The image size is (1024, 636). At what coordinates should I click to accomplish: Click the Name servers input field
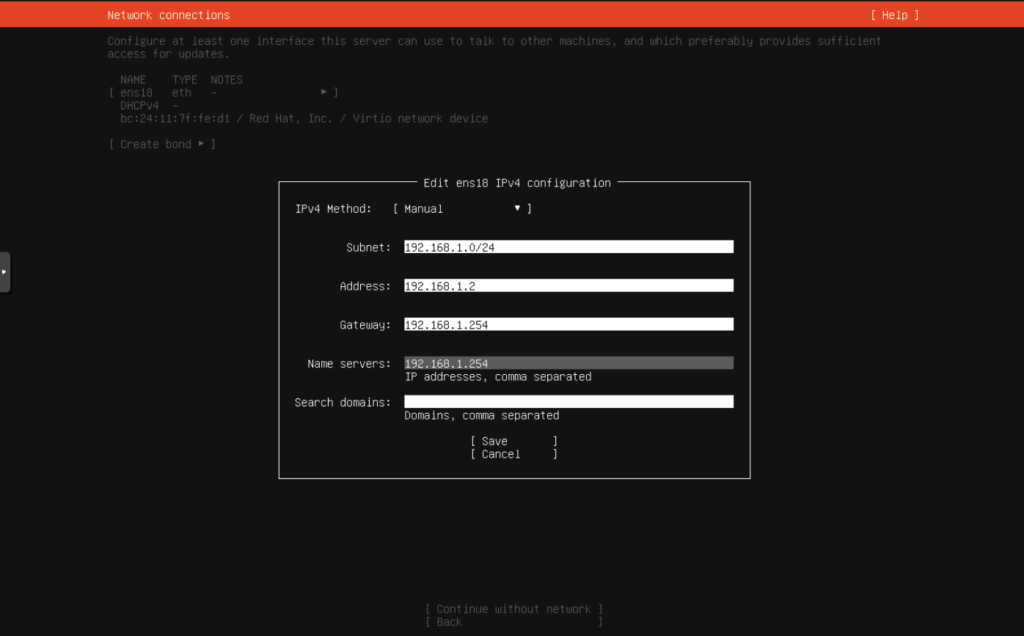(568, 364)
